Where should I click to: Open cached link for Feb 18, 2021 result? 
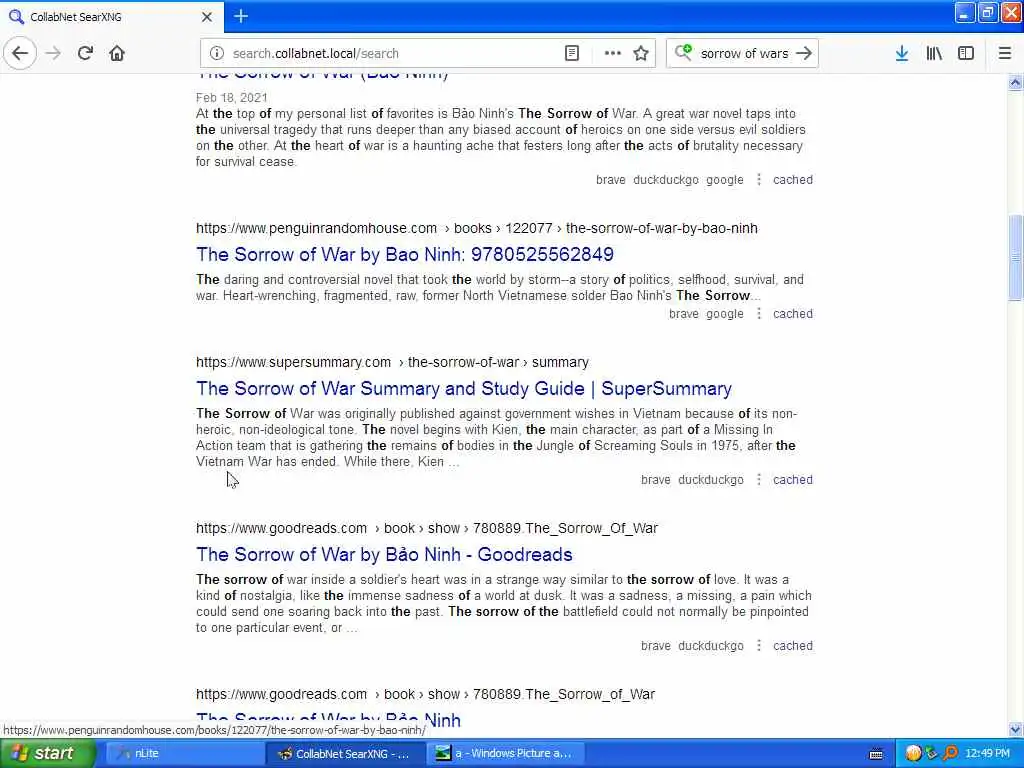pyautogui.click(x=793, y=180)
